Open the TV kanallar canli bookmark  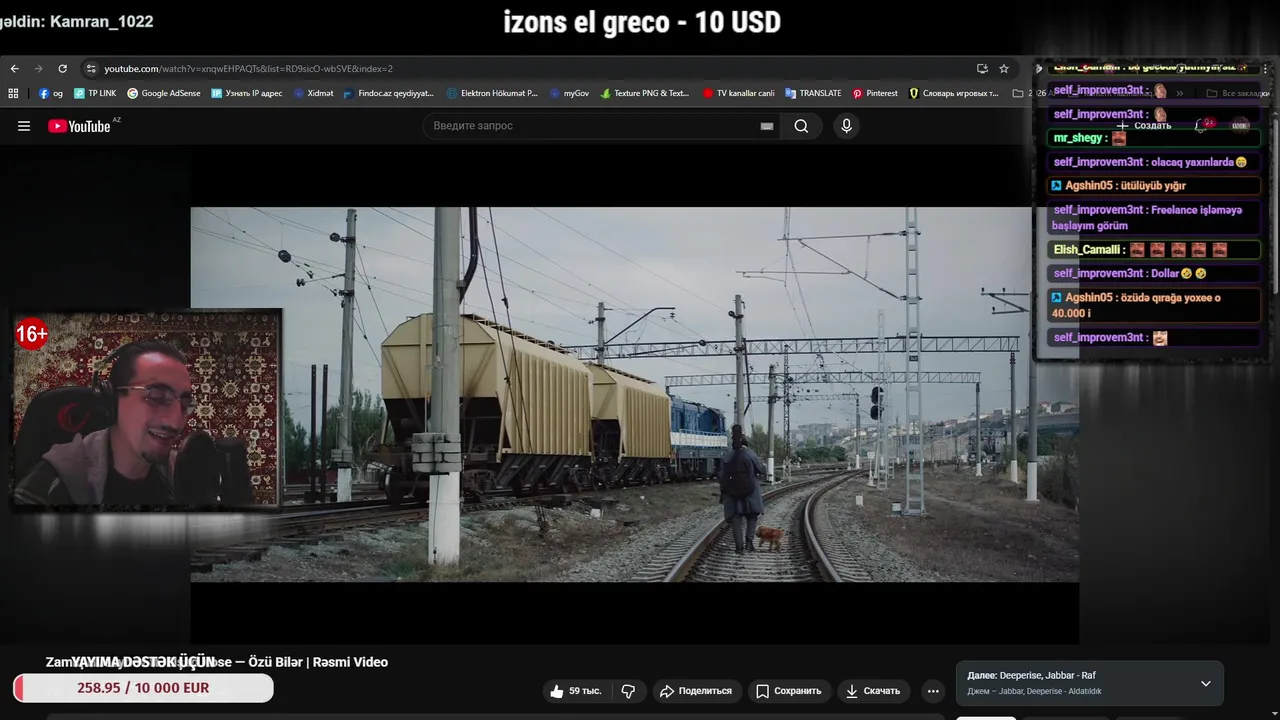tap(738, 93)
